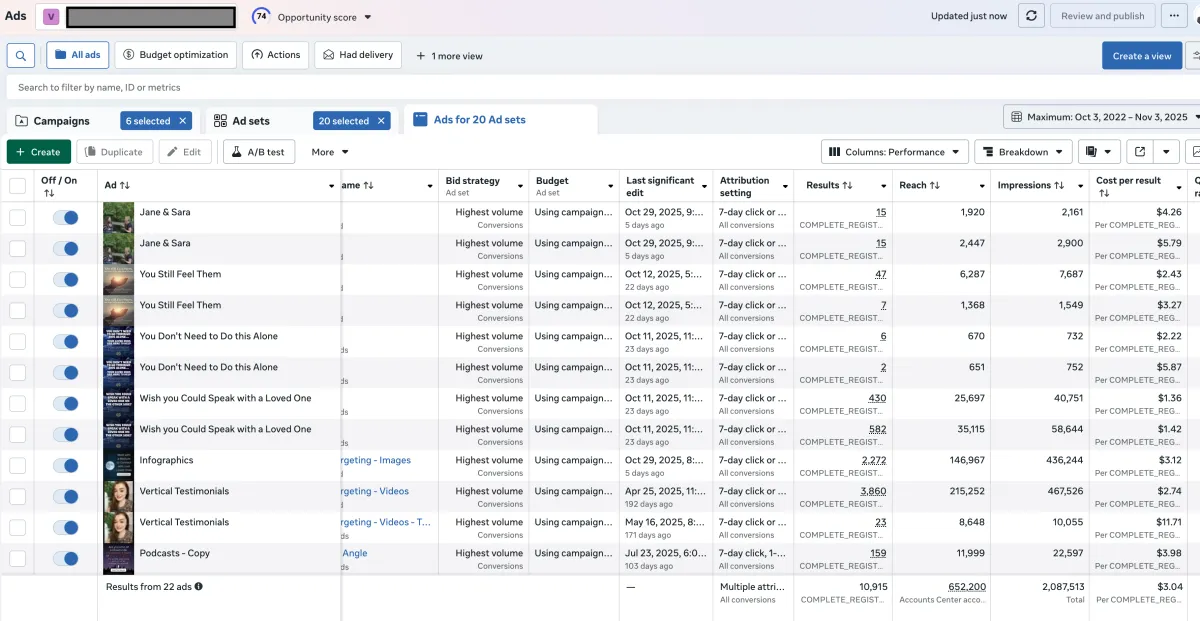
Task: Select the Podcasts - Copy ad checkbox
Action: click(18, 559)
